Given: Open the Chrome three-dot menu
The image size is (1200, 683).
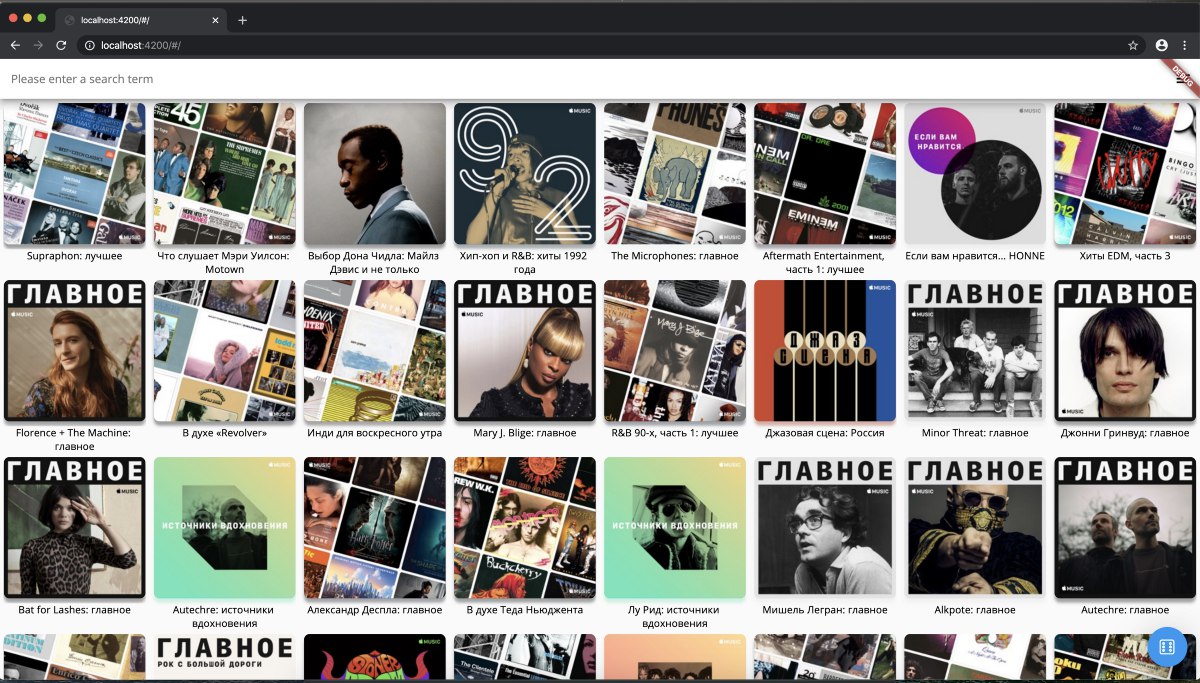Looking at the screenshot, I should point(1184,45).
